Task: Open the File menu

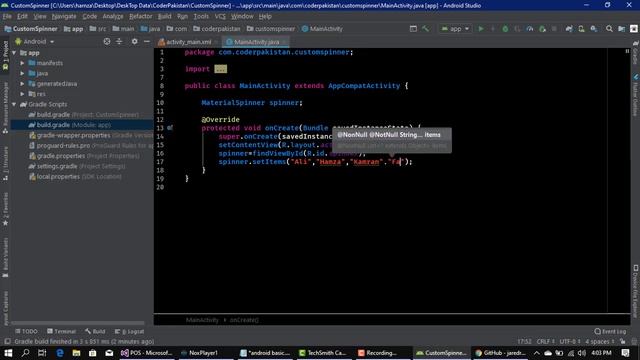Action: 7,16
